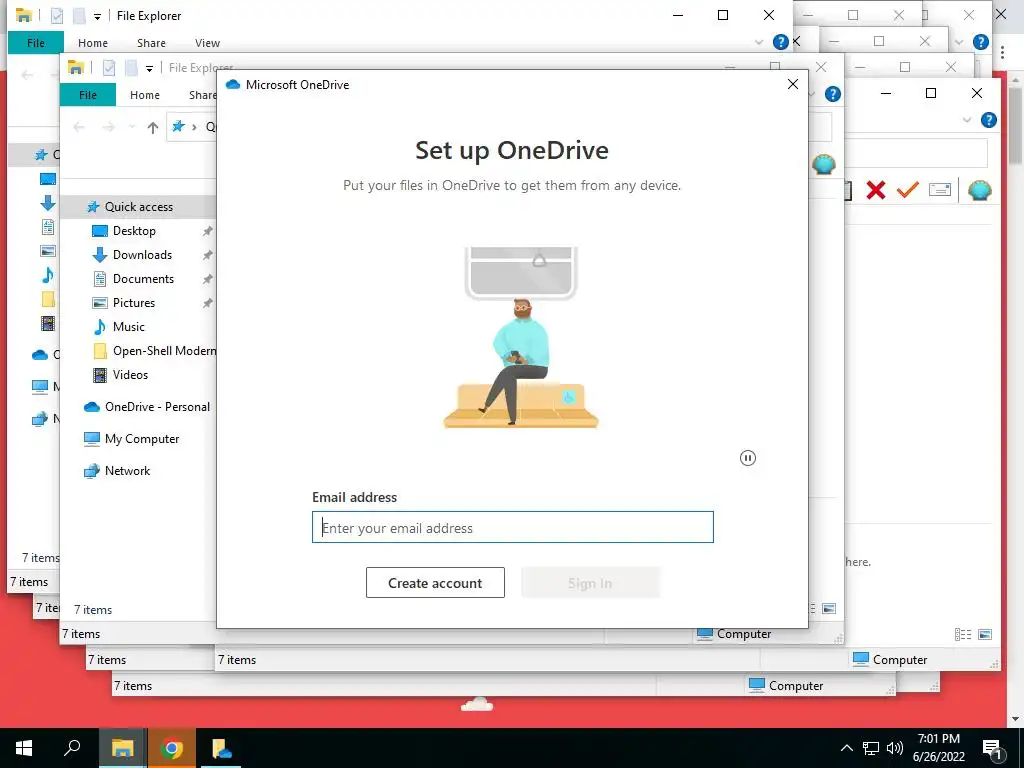Open the Windows Start menu
Viewport: 1024px width, 768px height.
pyautogui.click(x=24, y=748)
